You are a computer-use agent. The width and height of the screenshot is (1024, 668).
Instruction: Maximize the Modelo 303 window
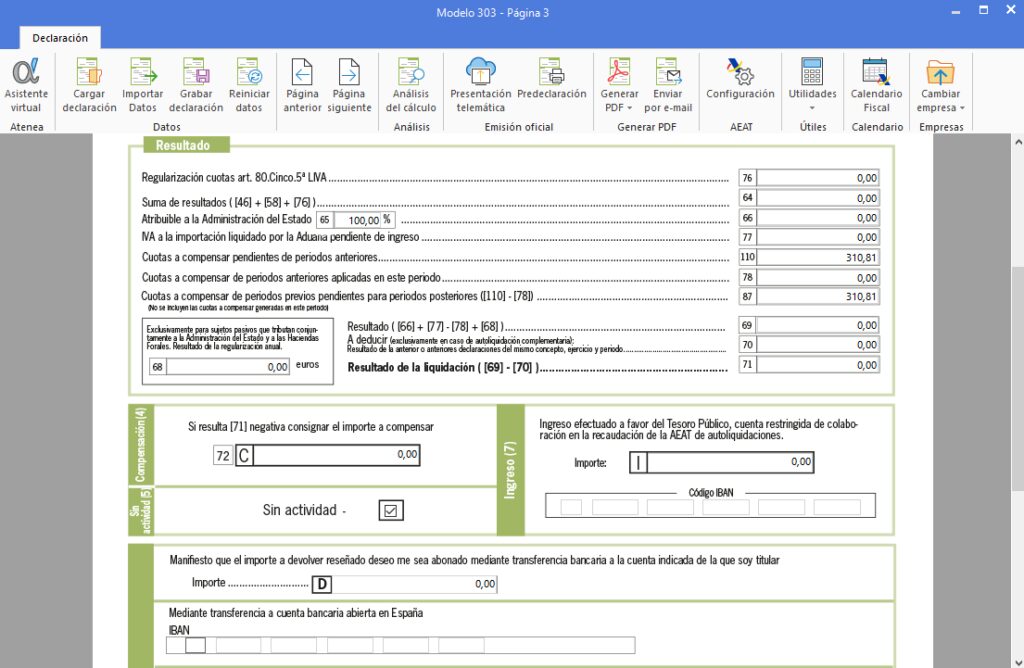984,10
